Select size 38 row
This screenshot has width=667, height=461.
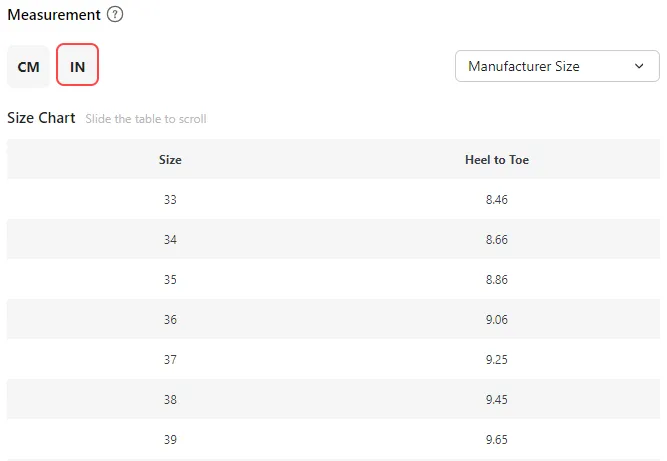tap(334, 399)
